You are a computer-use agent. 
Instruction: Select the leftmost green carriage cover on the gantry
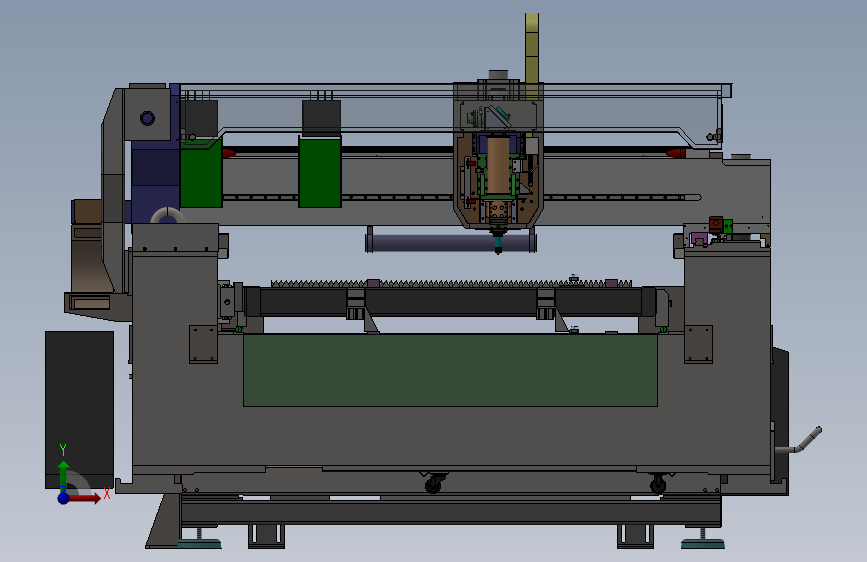coord(201,173)
